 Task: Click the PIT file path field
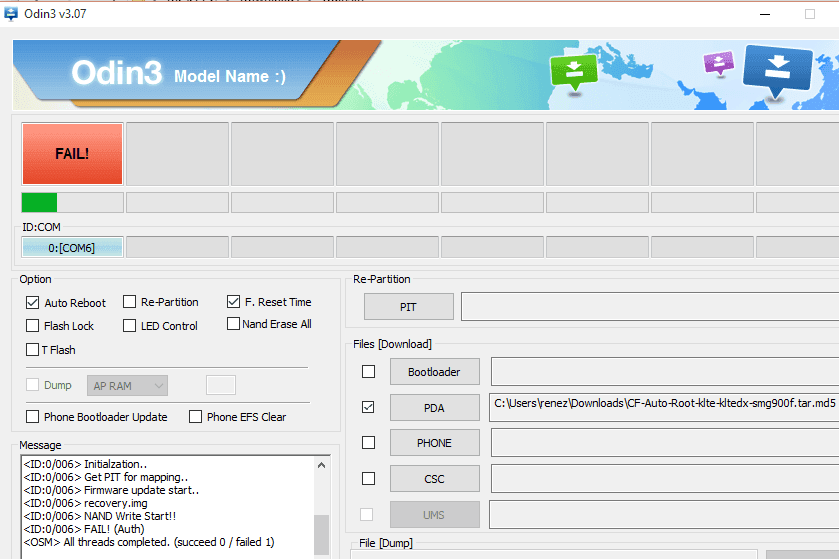pyautogui.click(x=650, y=307)
